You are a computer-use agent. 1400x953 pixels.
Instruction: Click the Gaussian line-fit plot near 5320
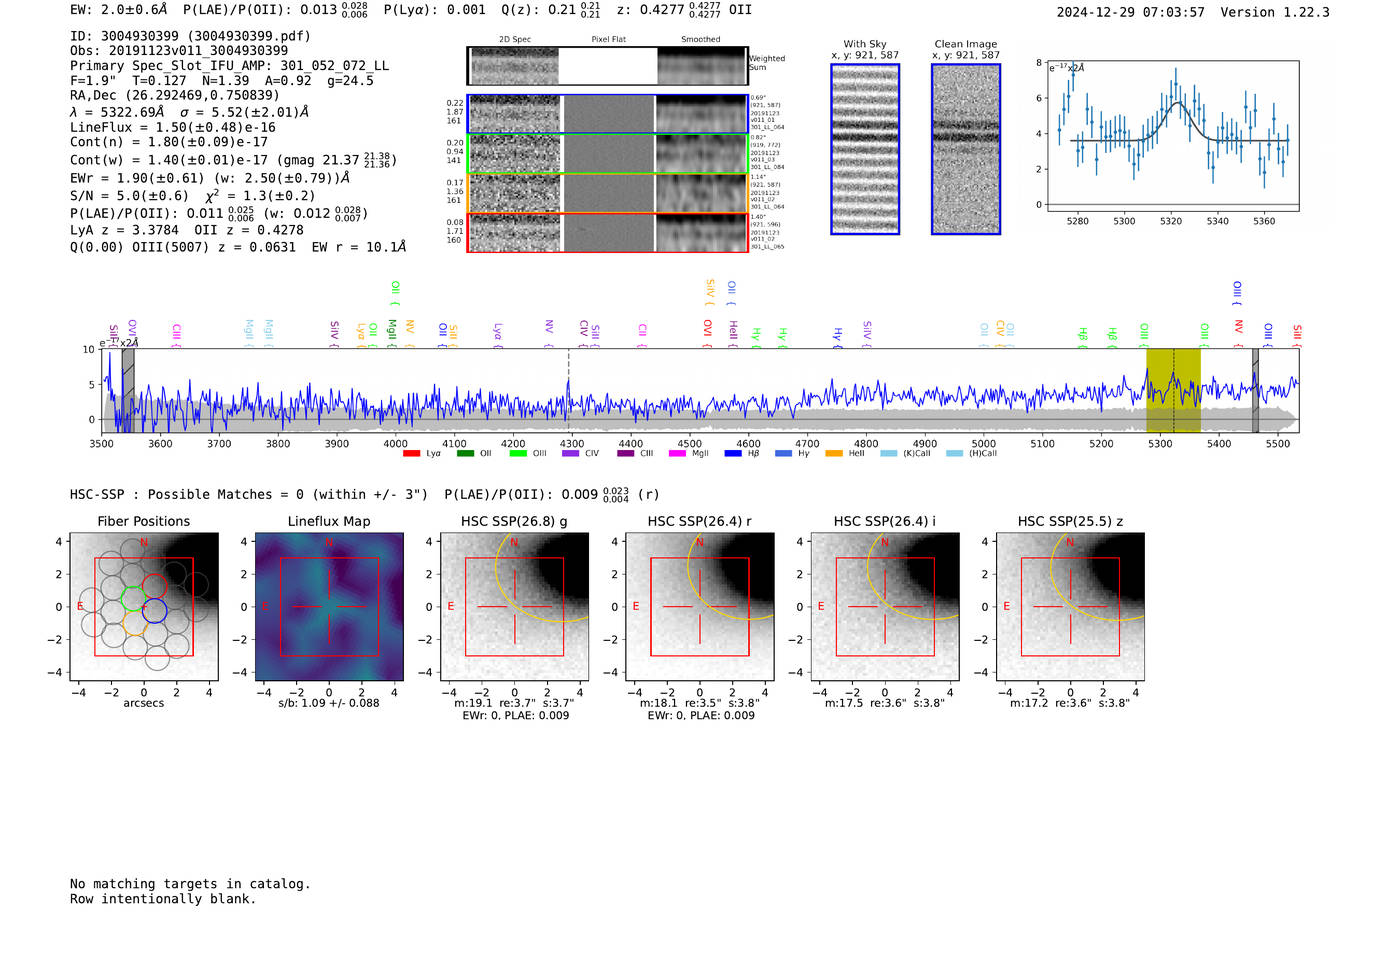tap(1172, 136)
